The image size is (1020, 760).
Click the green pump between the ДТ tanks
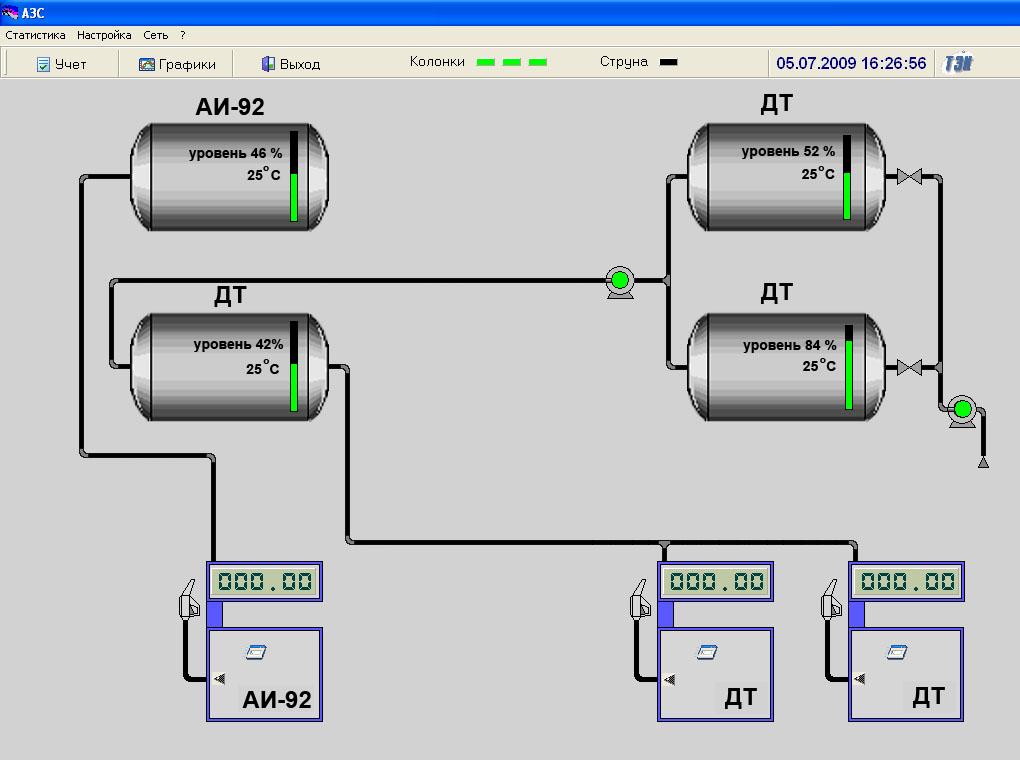click(x=619, y=281)
